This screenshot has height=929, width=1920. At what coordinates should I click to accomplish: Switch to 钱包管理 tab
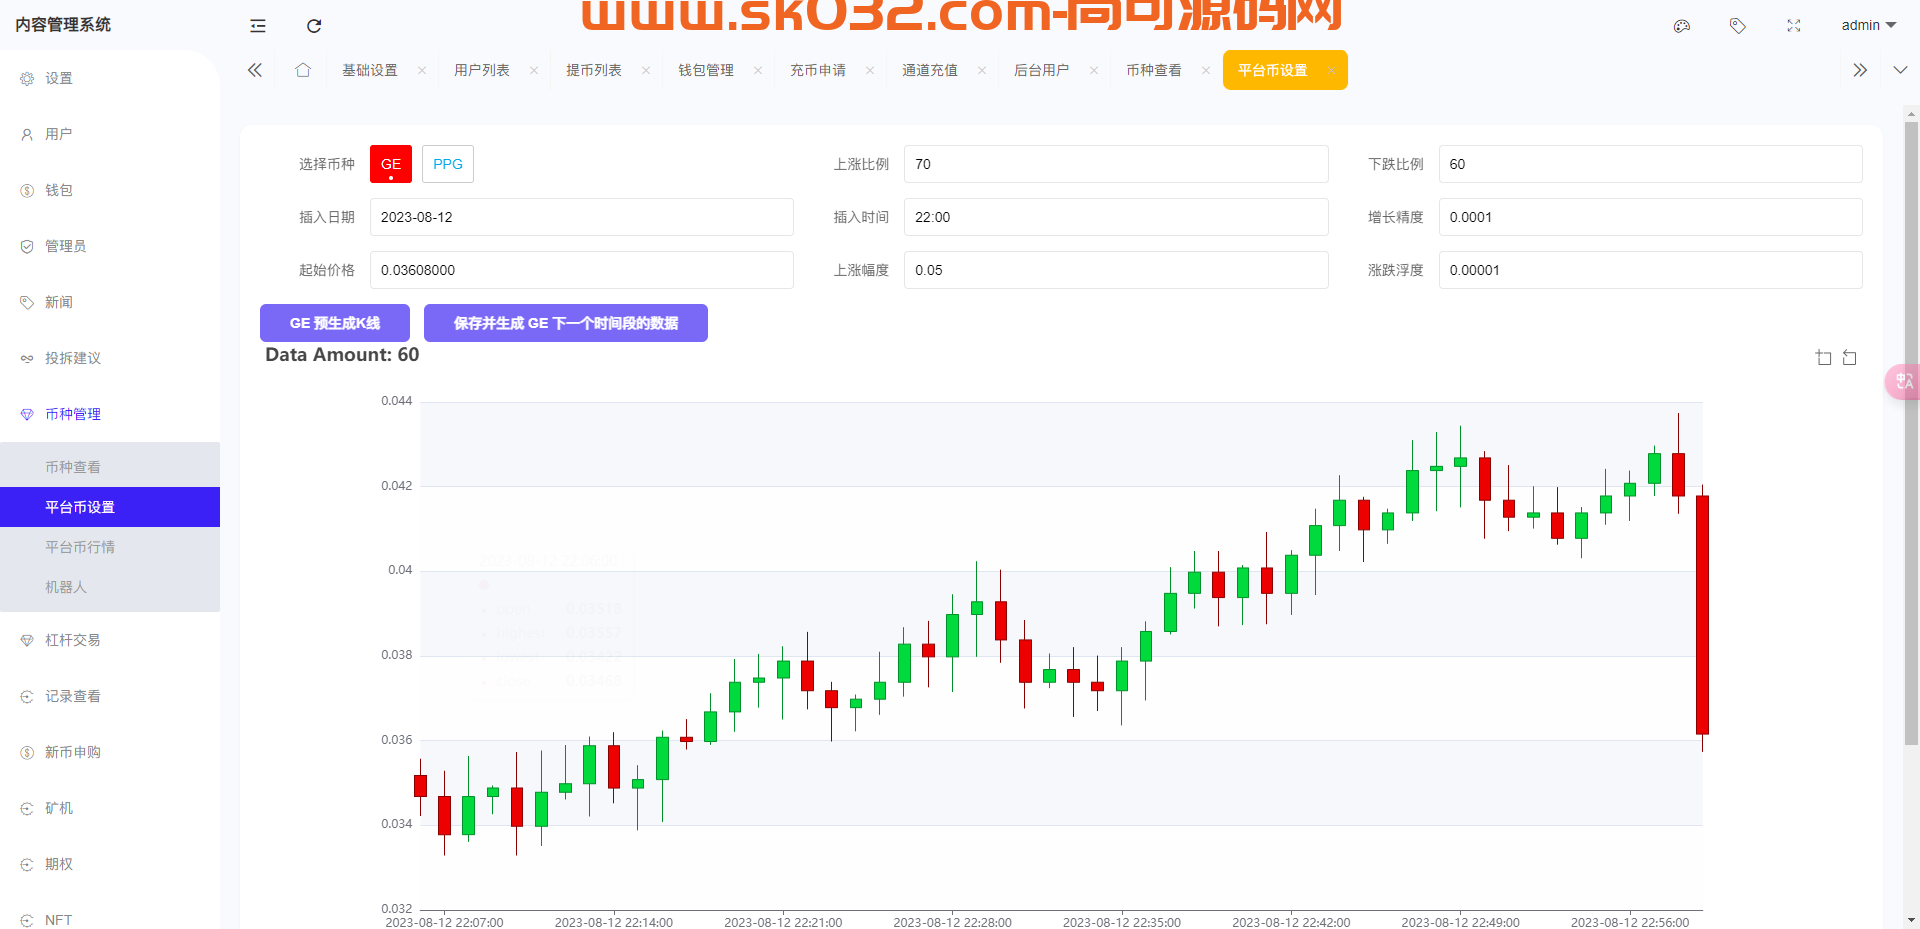click(x=706, y=70)
